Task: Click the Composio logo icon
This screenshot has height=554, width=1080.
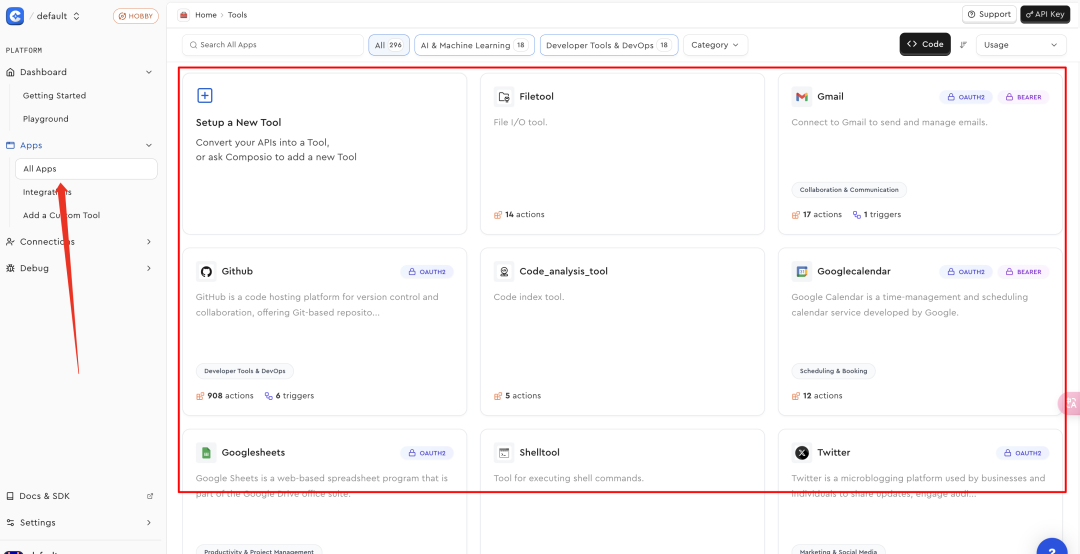Action: [15, 16]
